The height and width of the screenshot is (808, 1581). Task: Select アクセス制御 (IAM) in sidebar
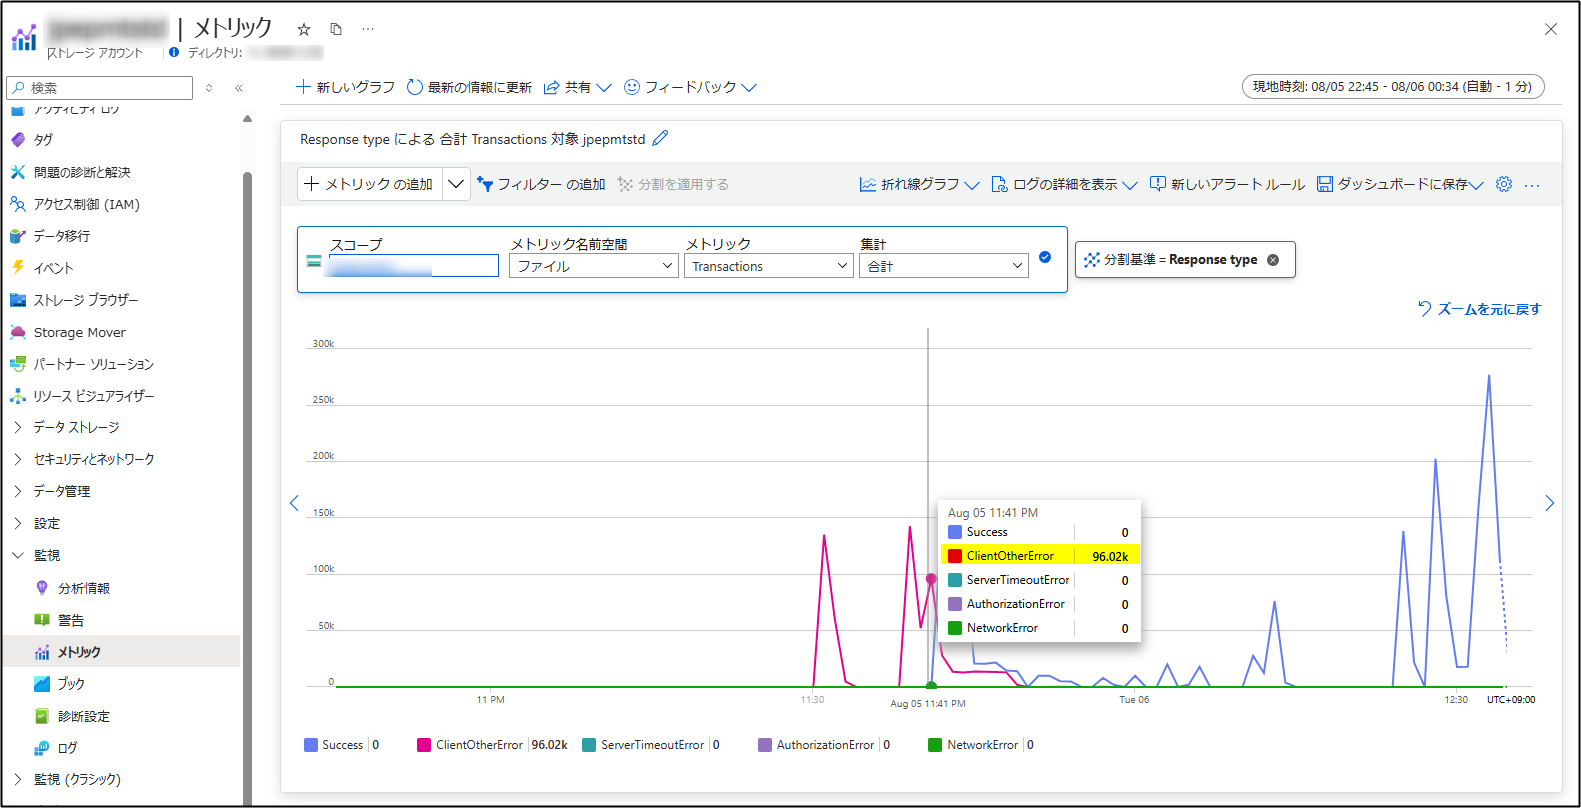[86, 204]
